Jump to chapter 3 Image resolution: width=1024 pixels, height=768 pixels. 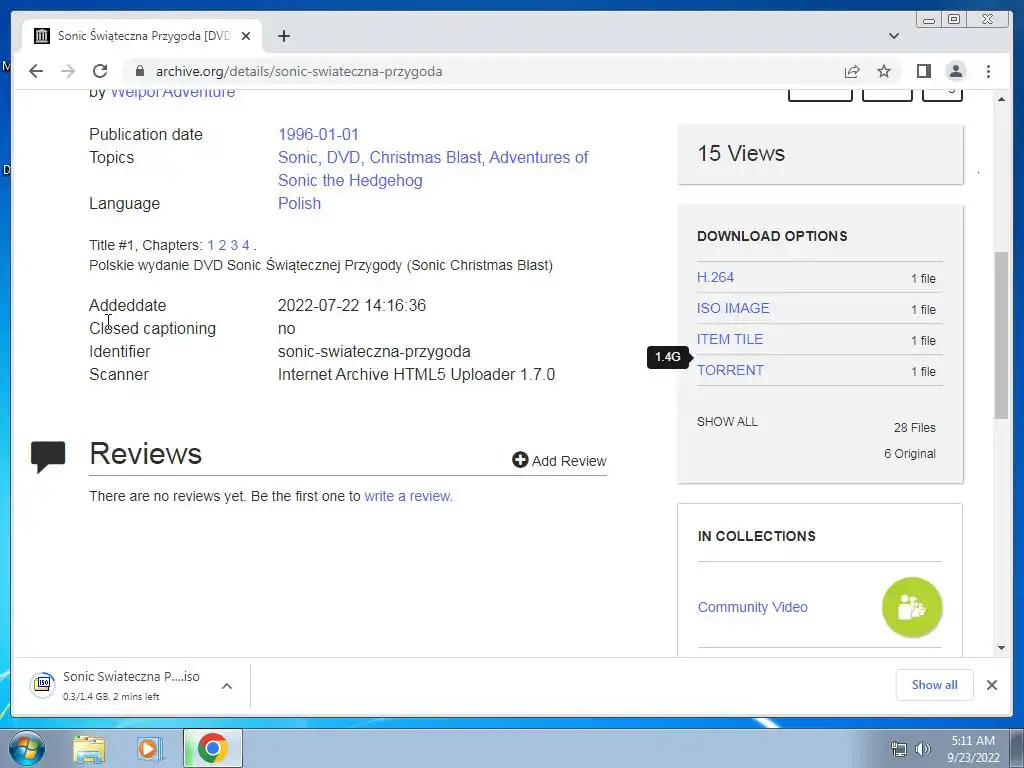[x=234, y=246]
